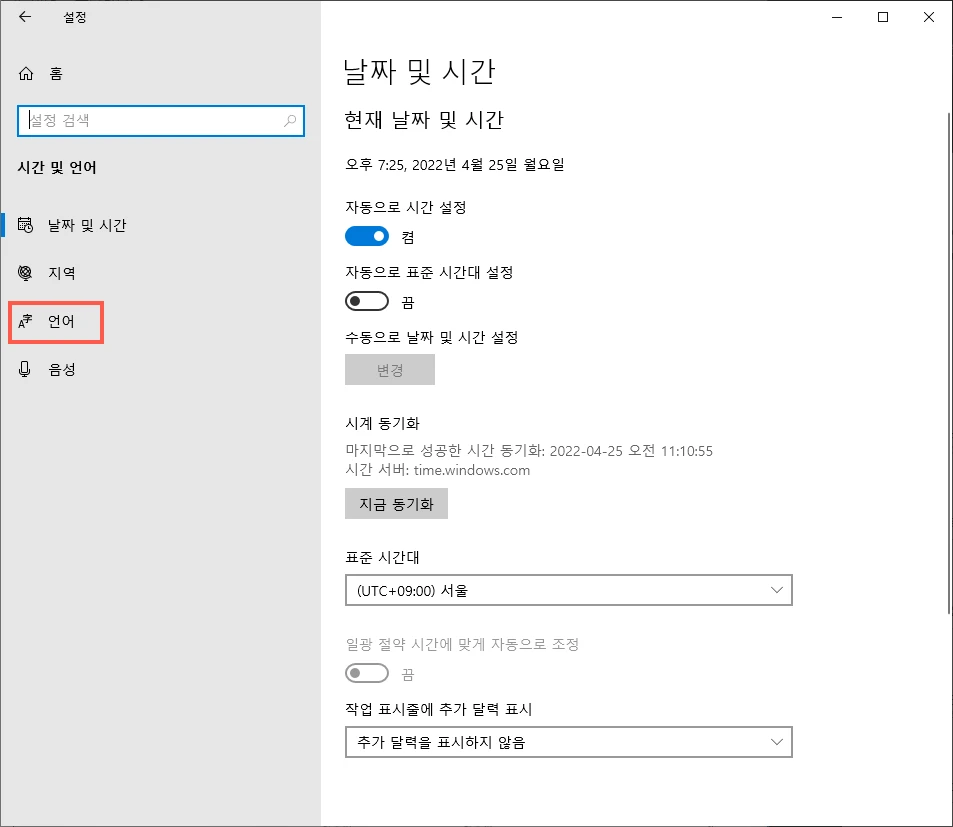Click the 현재 날짜 및 시간 heading
Viewport: 953px width, 827px height.
[424, 120]
